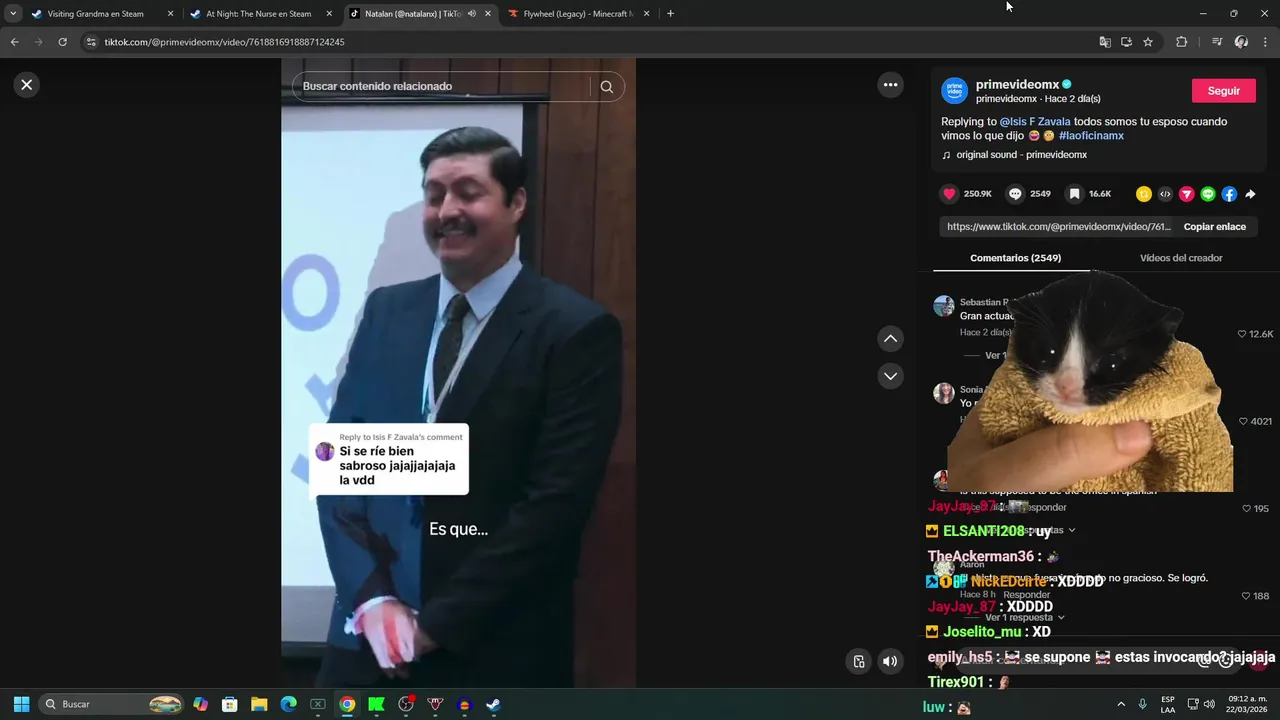
Task: Open the ESP LAA language switcher
Action: pos(1168,704)
